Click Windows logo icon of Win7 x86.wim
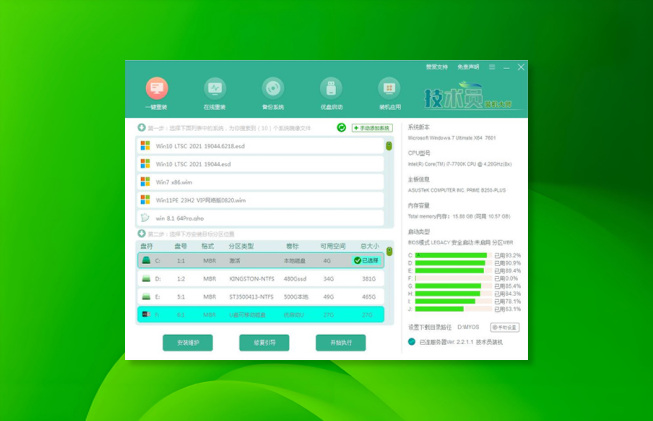This screenshot has width=653, height=421. [145, 182]
